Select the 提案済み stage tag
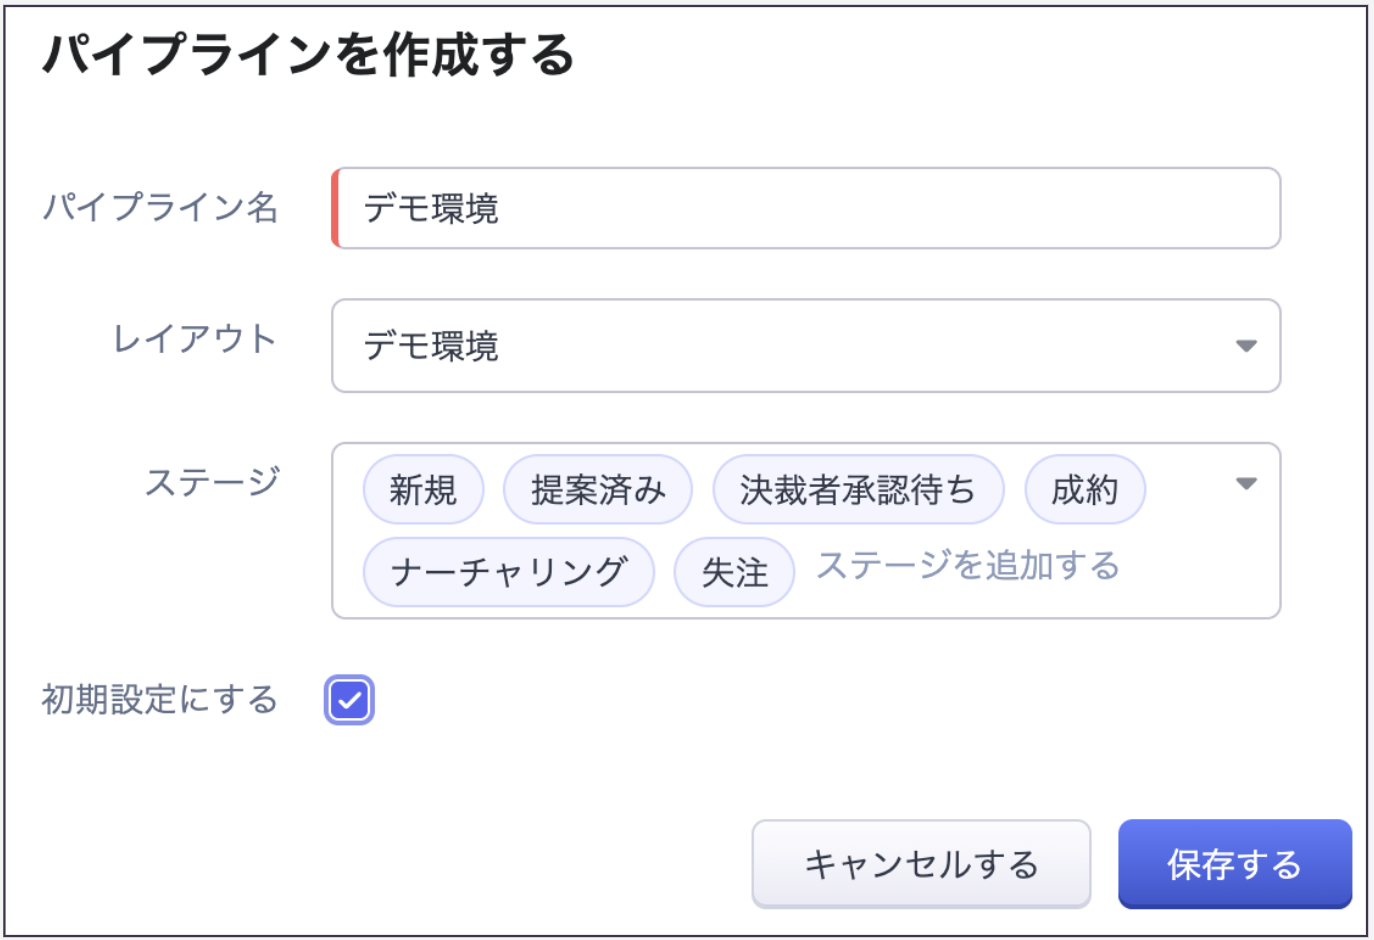This screenshot has width=1374, height=940. coord(597,490)
